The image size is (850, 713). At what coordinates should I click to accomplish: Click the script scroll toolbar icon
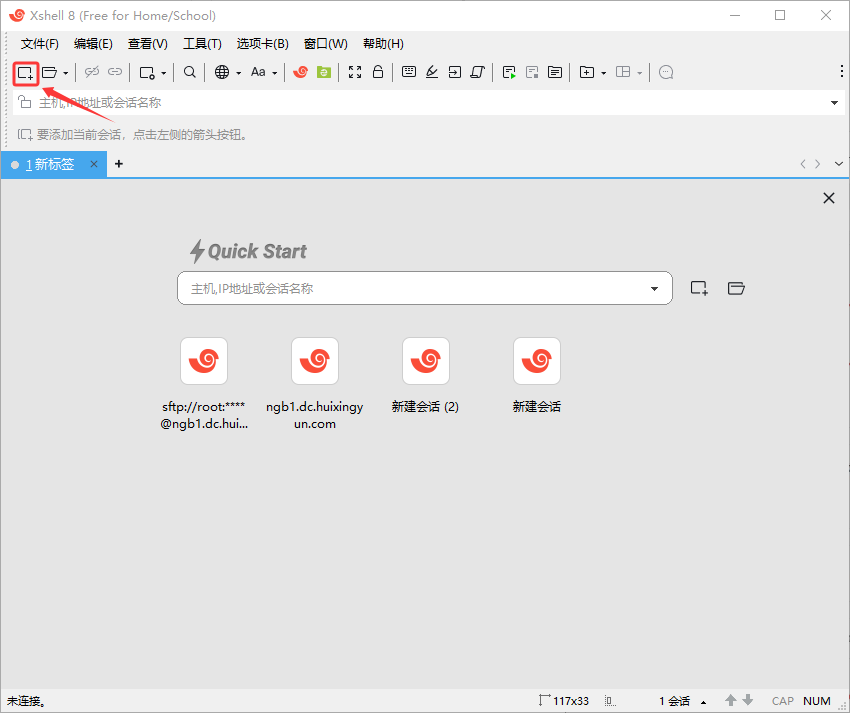coord(477,72)
